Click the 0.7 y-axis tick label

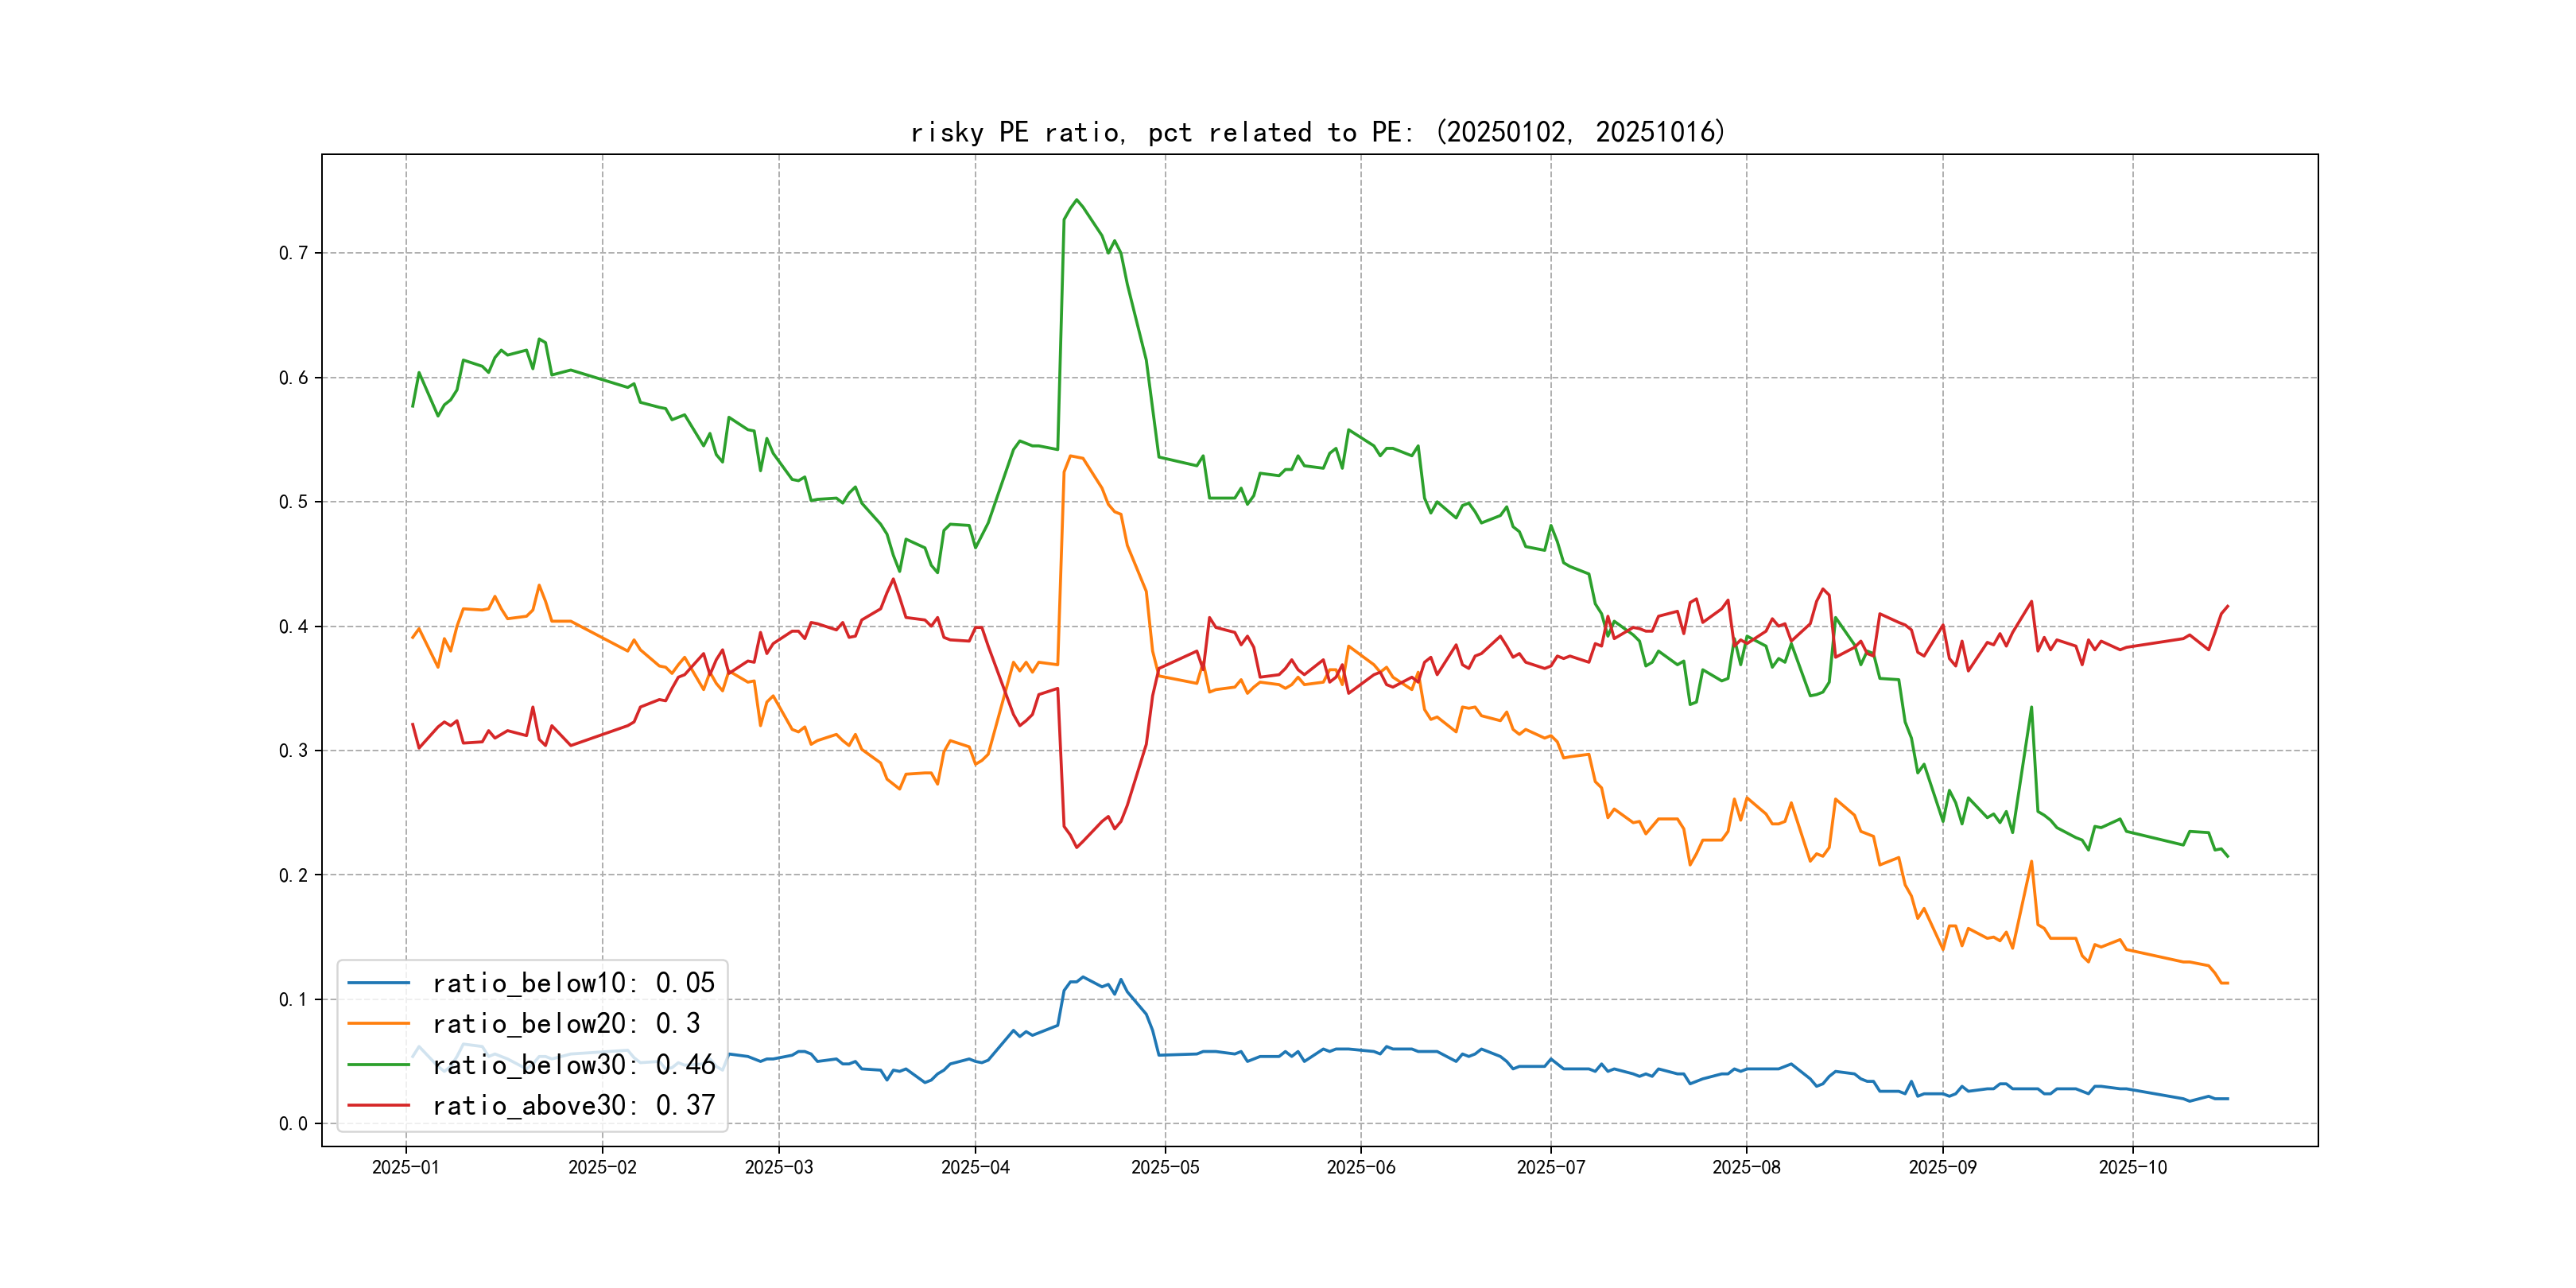293,253
